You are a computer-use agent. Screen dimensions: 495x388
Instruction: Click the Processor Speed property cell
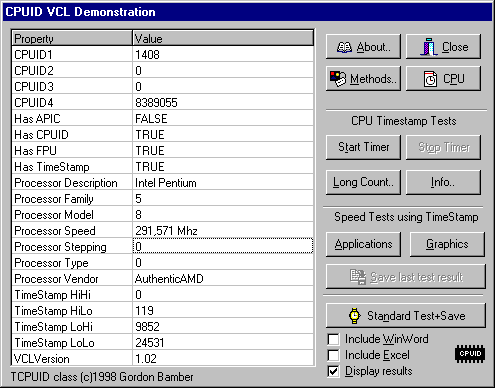pyautogui.click(x=72, y=230)
